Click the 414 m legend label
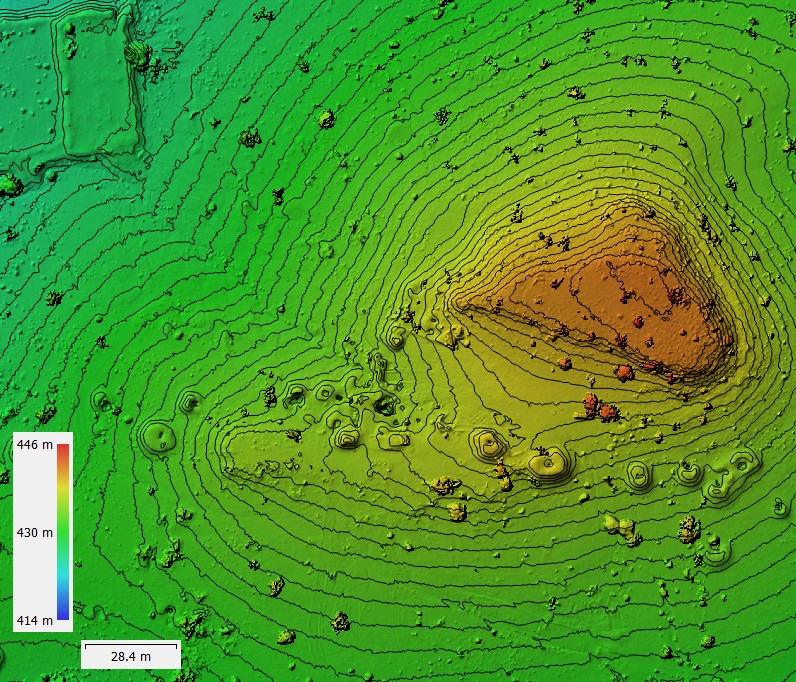The image size is (796, 682). pos(35,621)
